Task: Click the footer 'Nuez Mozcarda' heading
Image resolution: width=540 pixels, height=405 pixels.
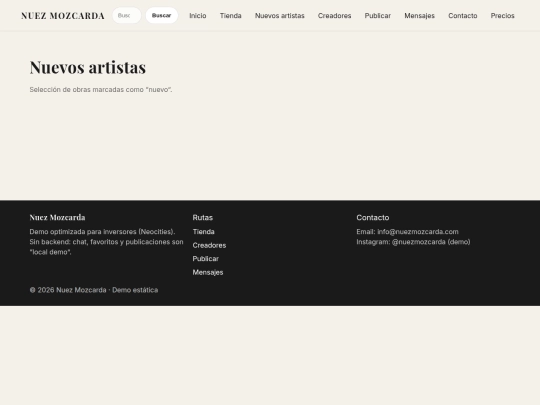Action: coord(58,217)
